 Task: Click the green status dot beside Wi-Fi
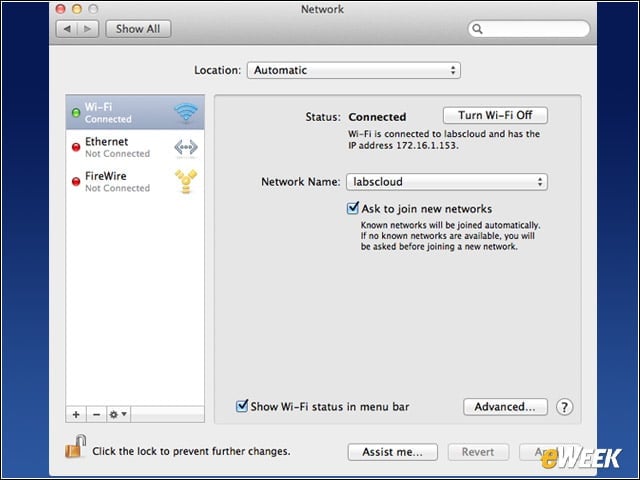(76, 113)
